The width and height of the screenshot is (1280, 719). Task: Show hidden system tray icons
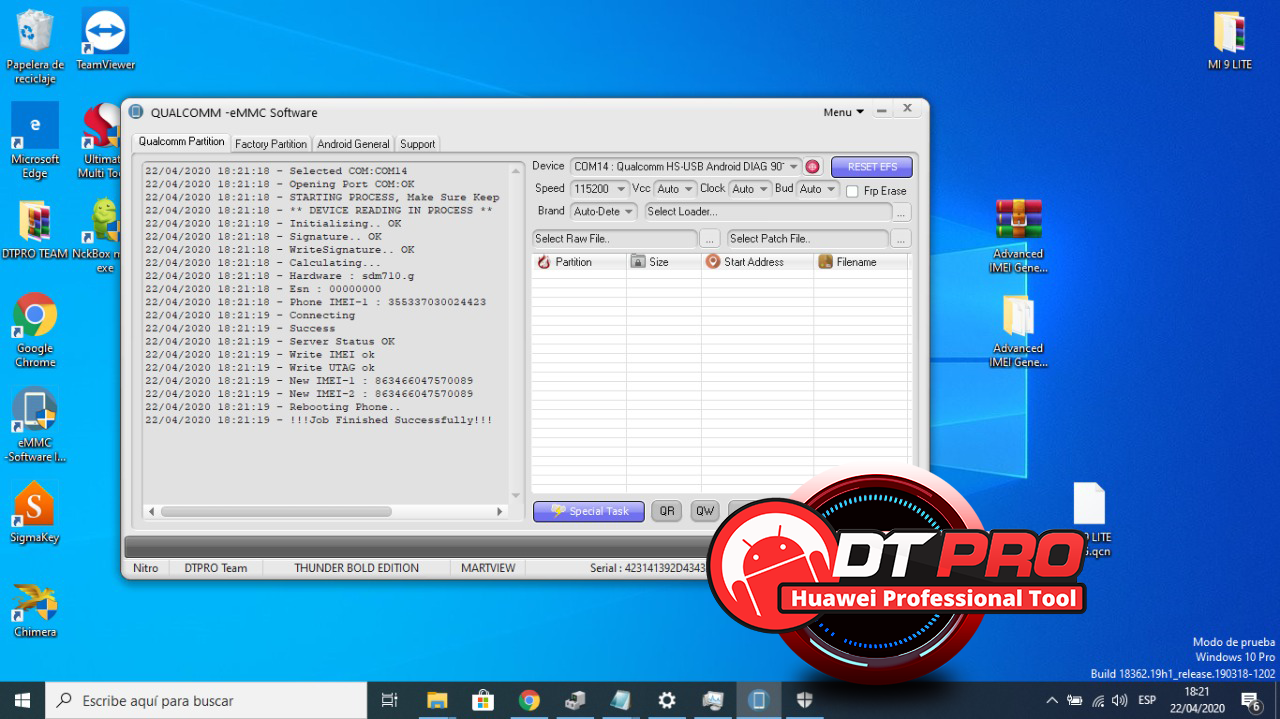click(1051, 700)
